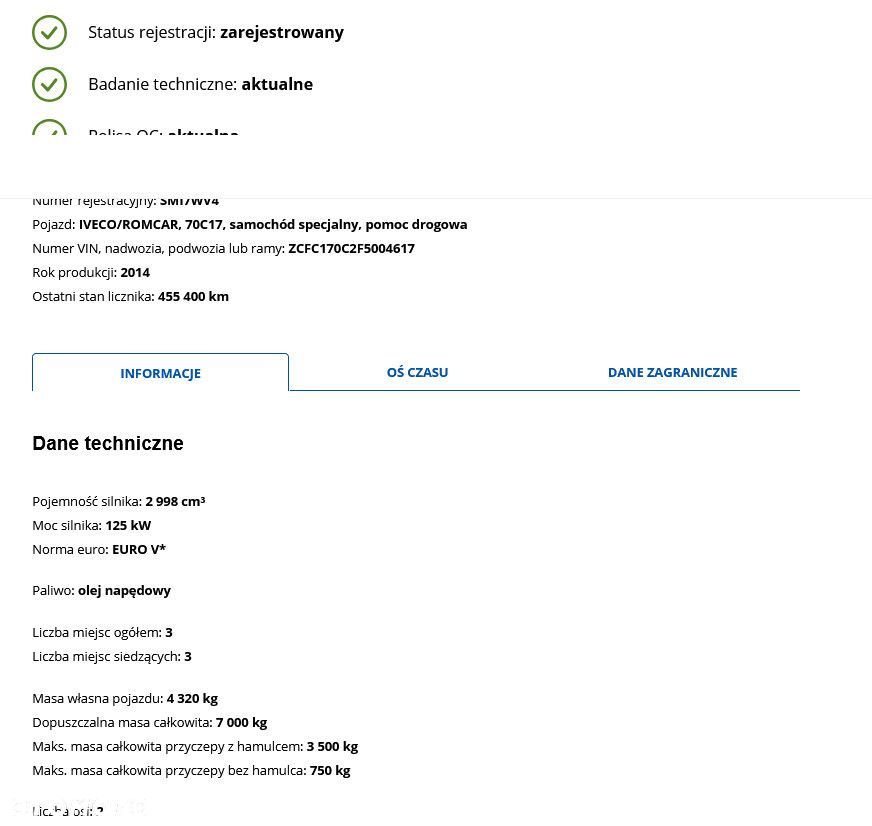872x826 pixels.
Task: Click the engine capacity value 2 998 cm³
Action: [175, 501]
